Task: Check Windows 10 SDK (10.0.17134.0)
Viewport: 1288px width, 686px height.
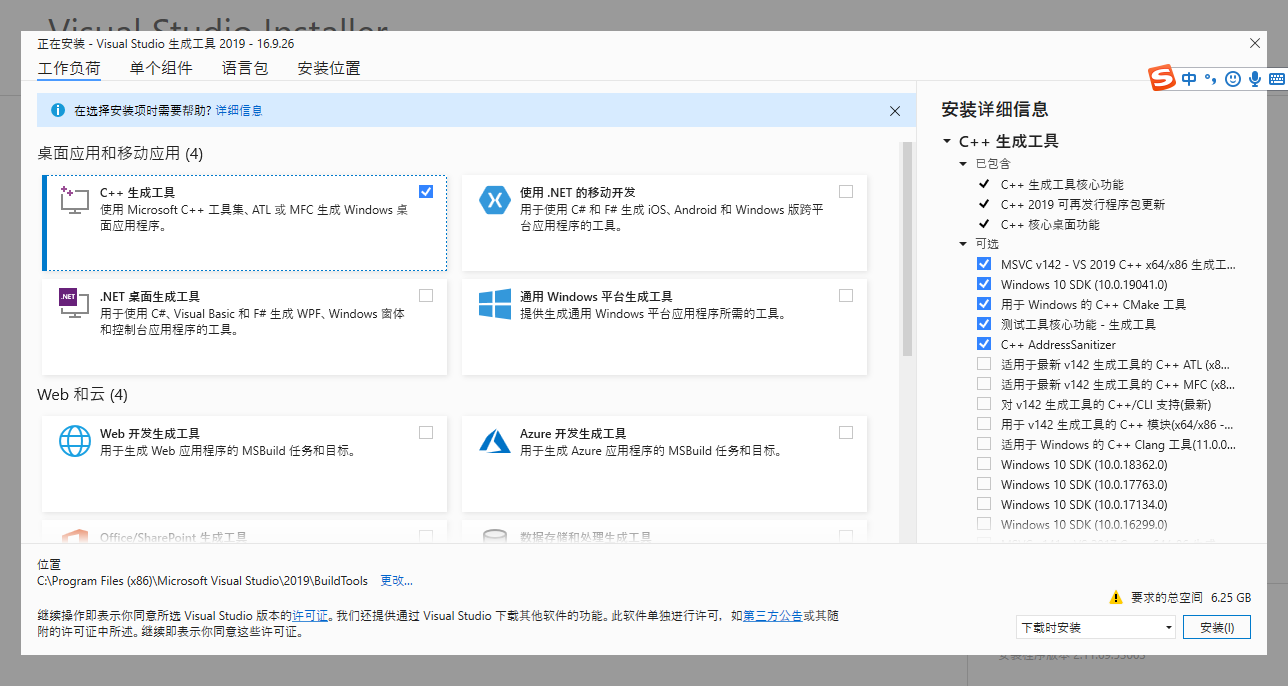Action: (x=984, y=504)
